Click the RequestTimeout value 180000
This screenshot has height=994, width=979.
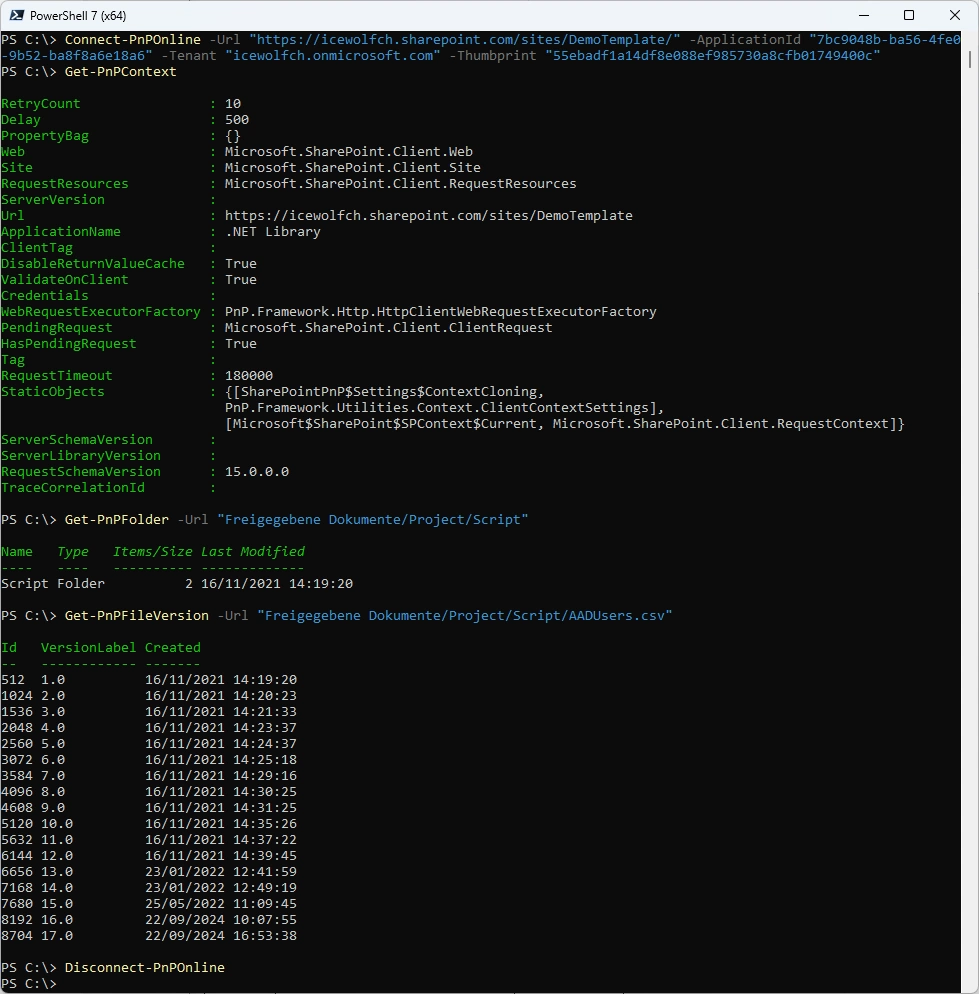249,375
